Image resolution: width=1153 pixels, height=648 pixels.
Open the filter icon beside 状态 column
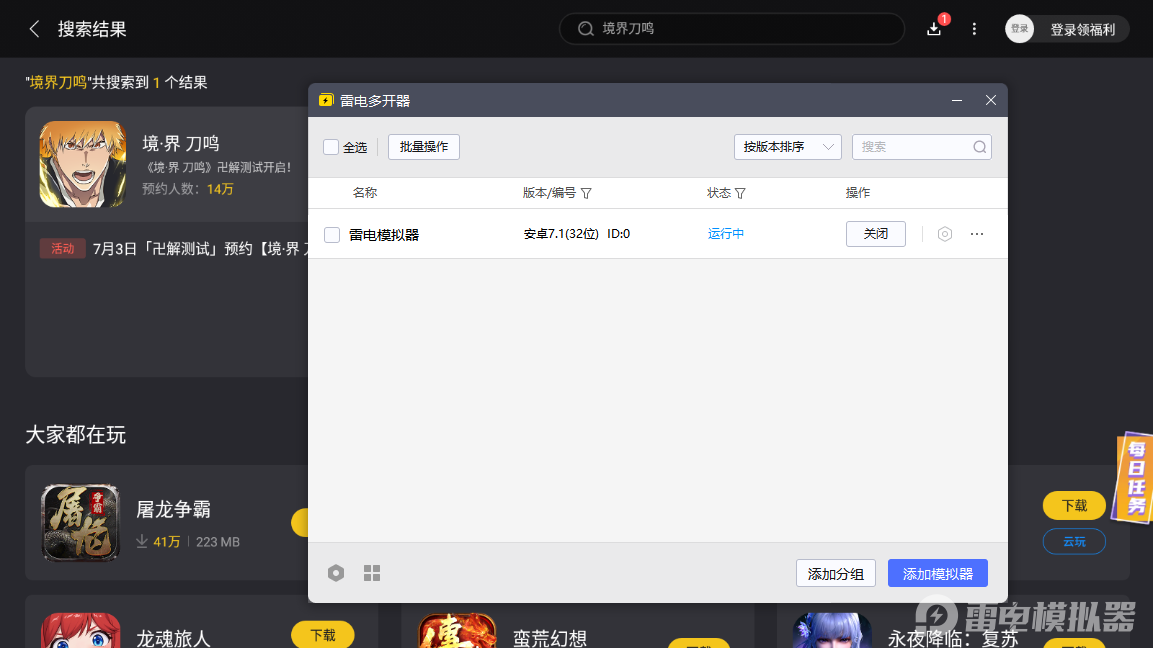point(740,193)
